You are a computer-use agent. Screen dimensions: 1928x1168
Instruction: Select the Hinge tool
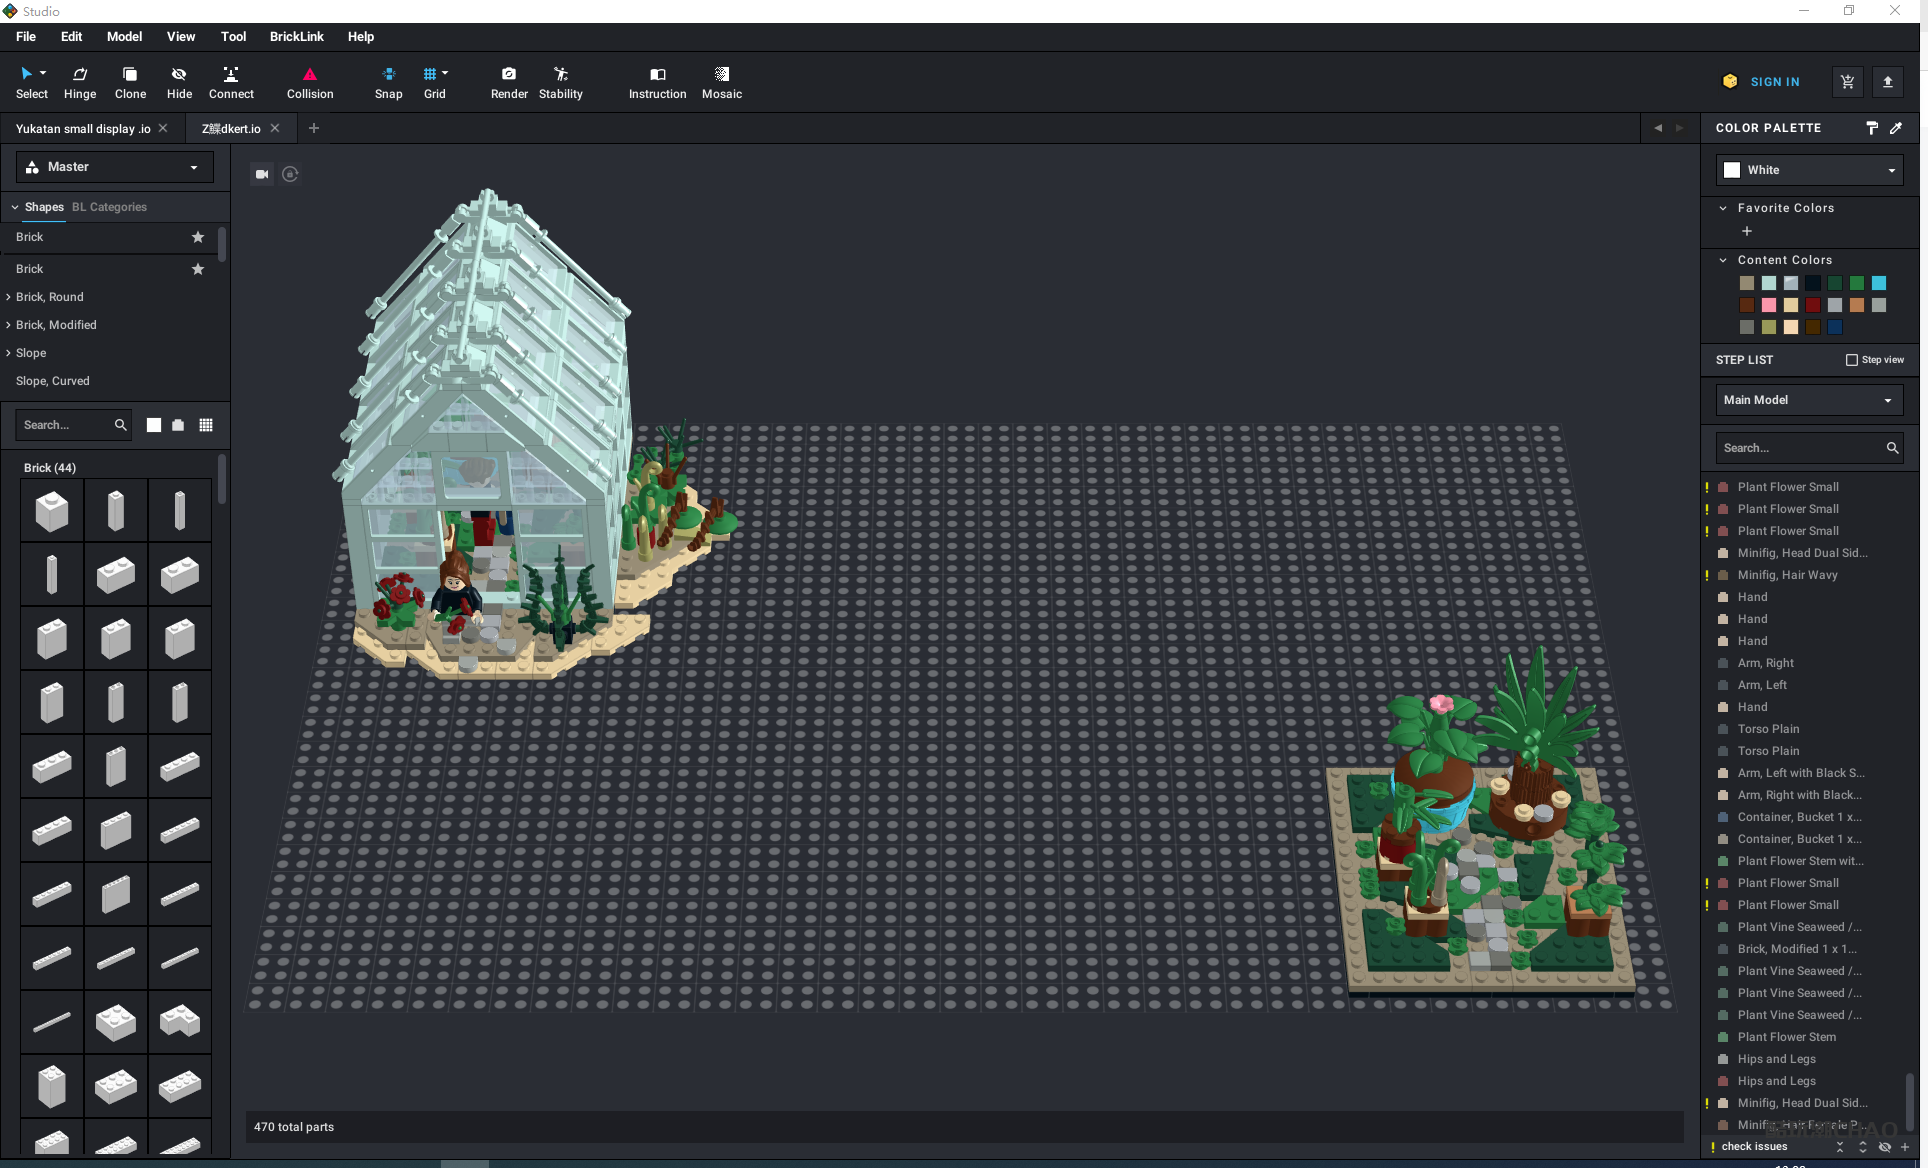coord(78,81)
